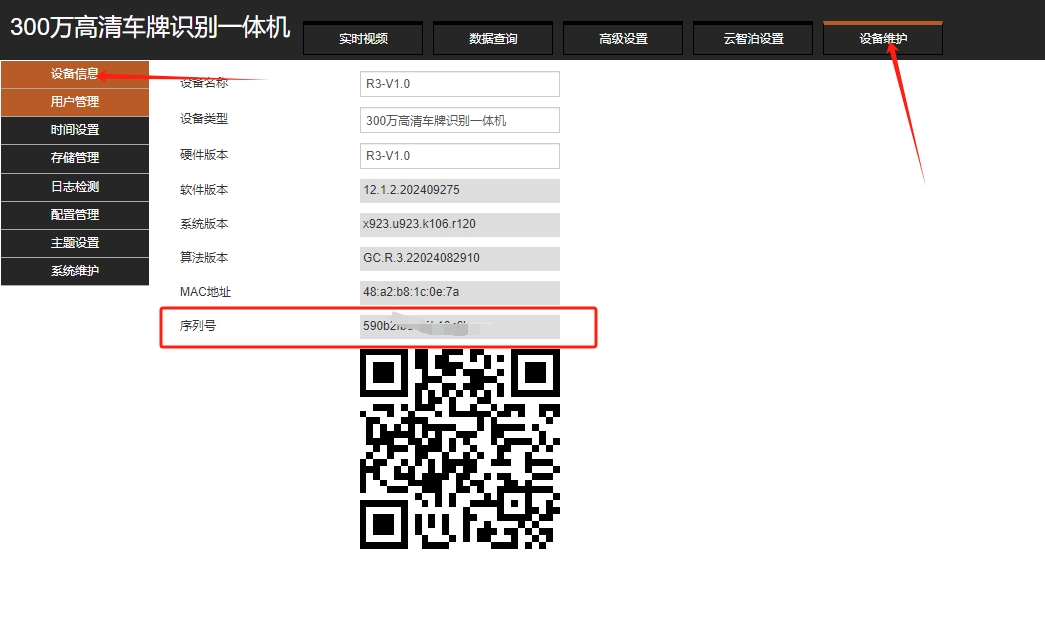Go to the 云智泊设置 tab
The height and width of the screenshot is (632, 1045).
[753, 39]
